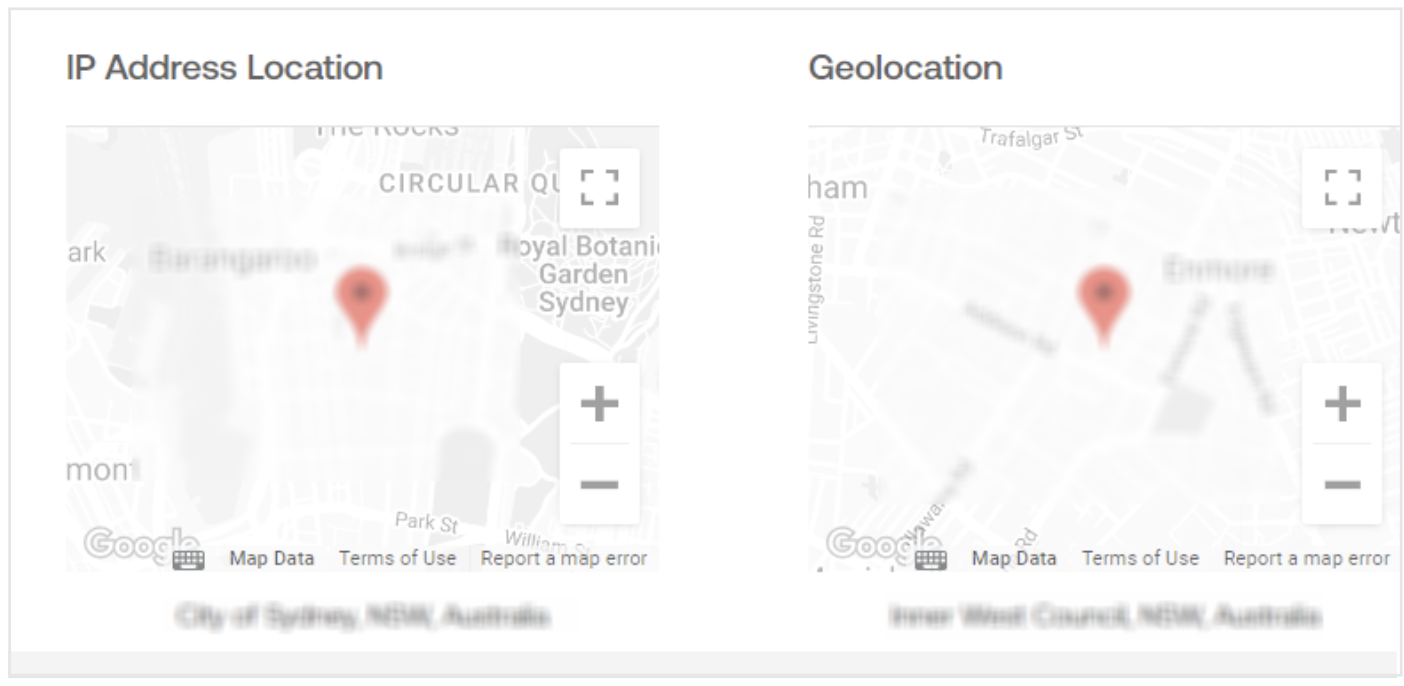The height and width of the screenshot is (686, 1404).
Task: Click Google logo on Geolocation map
Action: 868,544
